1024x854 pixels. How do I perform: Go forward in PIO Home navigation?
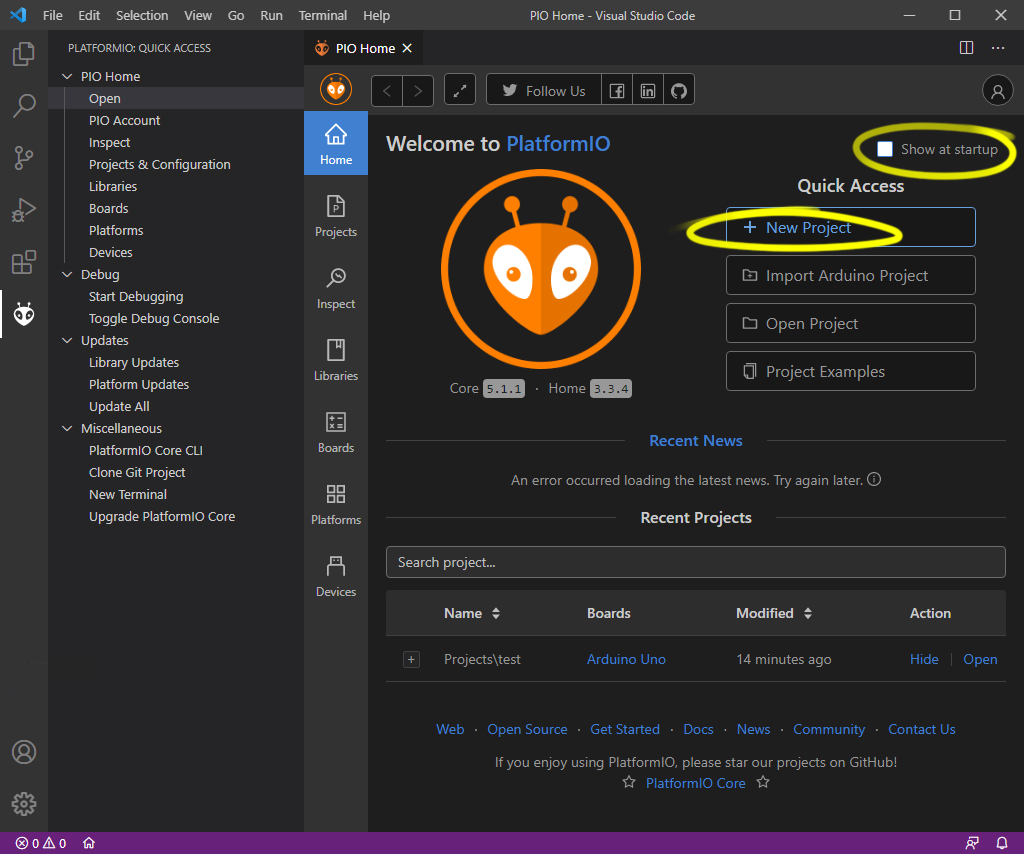(418, 91)
